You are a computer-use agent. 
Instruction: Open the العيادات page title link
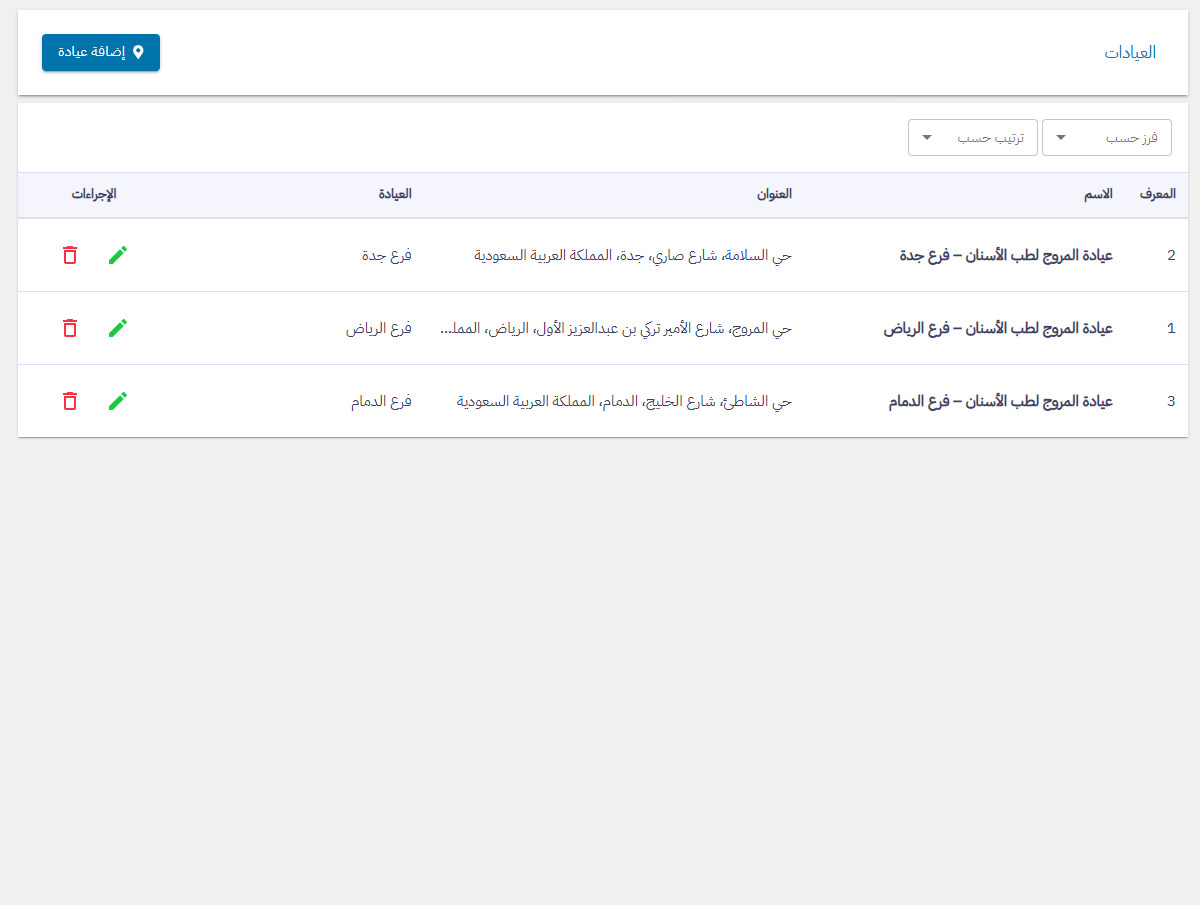coord(1130,53)
